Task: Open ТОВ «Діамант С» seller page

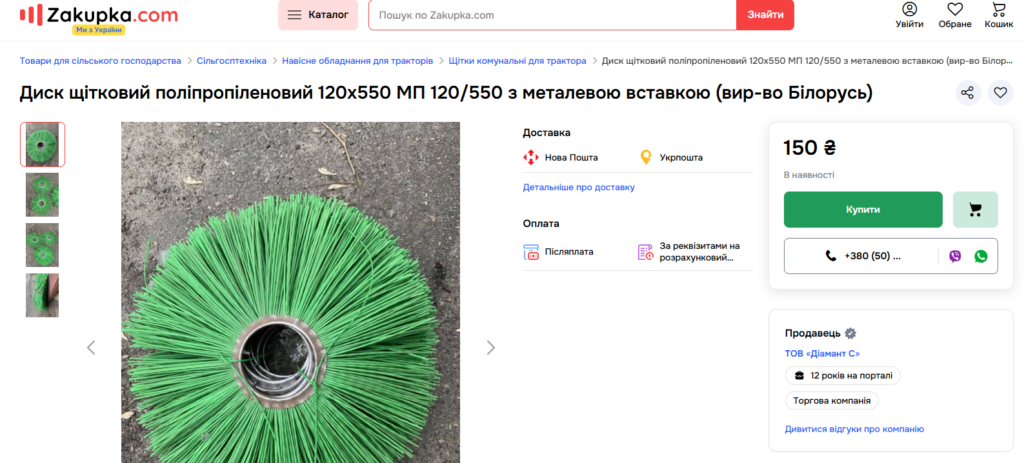Action: (x=822, y=353)
